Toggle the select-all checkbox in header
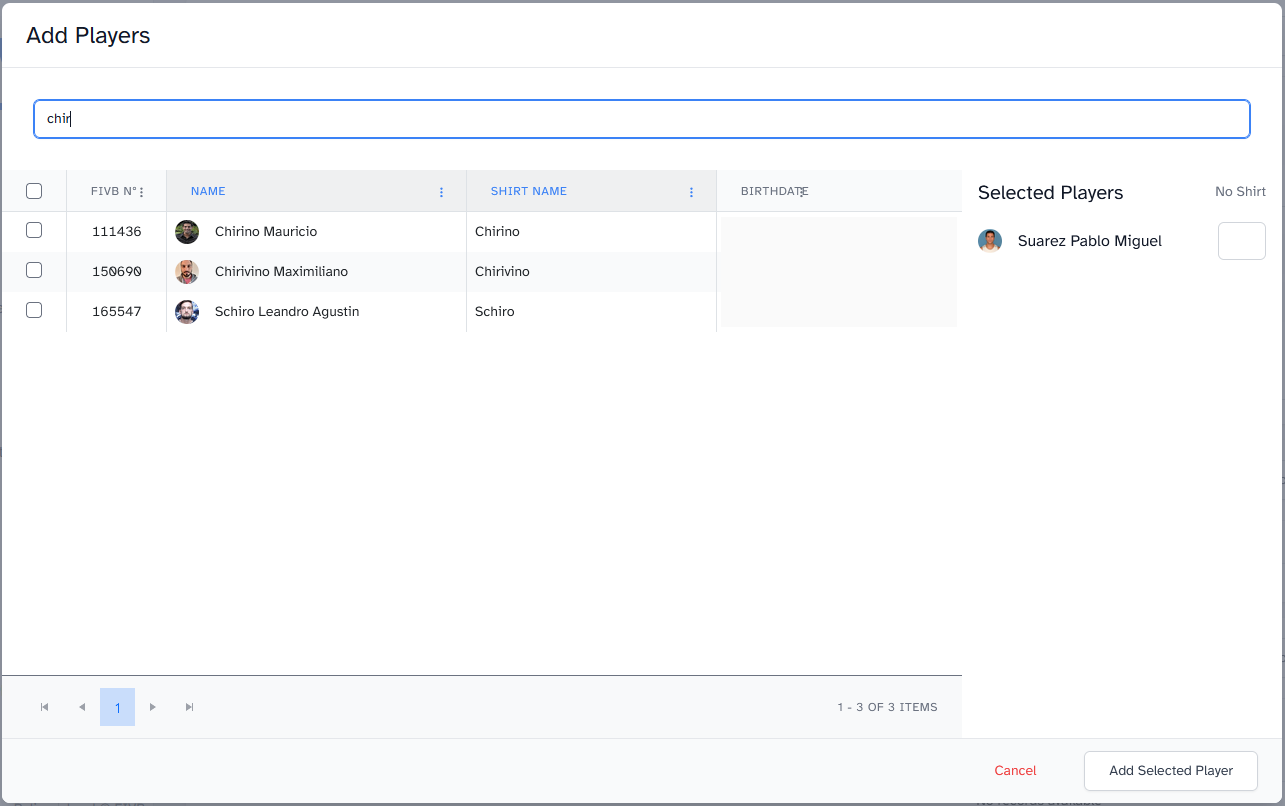 click(34, 191)
